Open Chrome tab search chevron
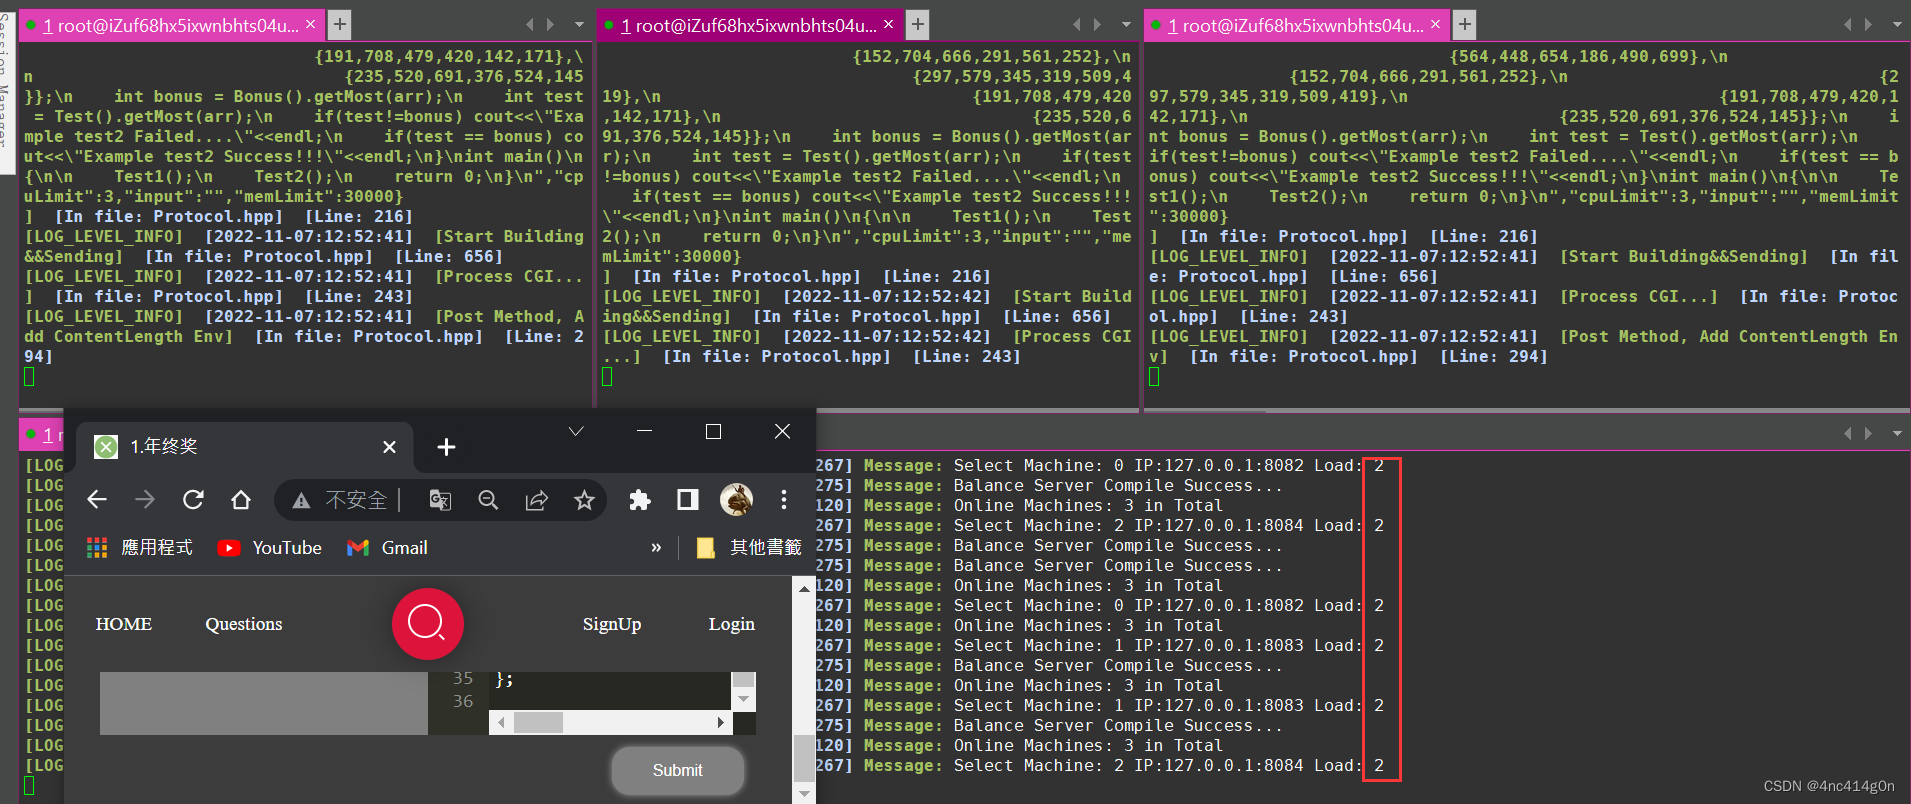This screenshot has width=1911, height=804. coord(576,431)
